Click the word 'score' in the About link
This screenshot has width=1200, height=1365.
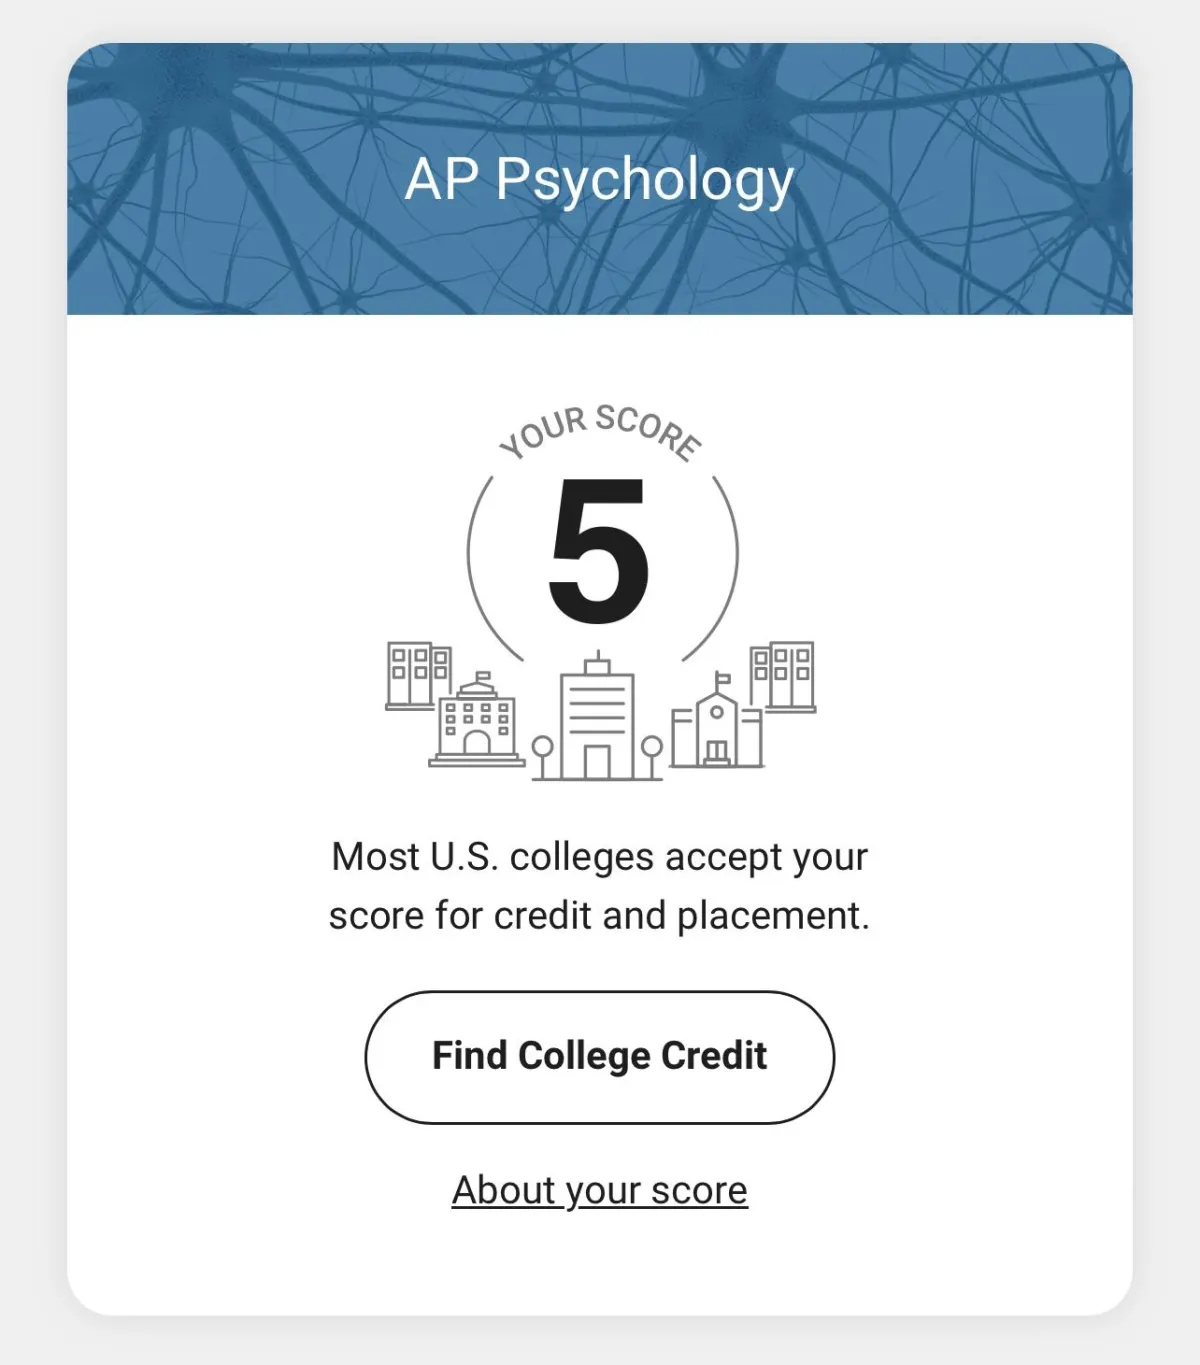tap(699, 1190)
